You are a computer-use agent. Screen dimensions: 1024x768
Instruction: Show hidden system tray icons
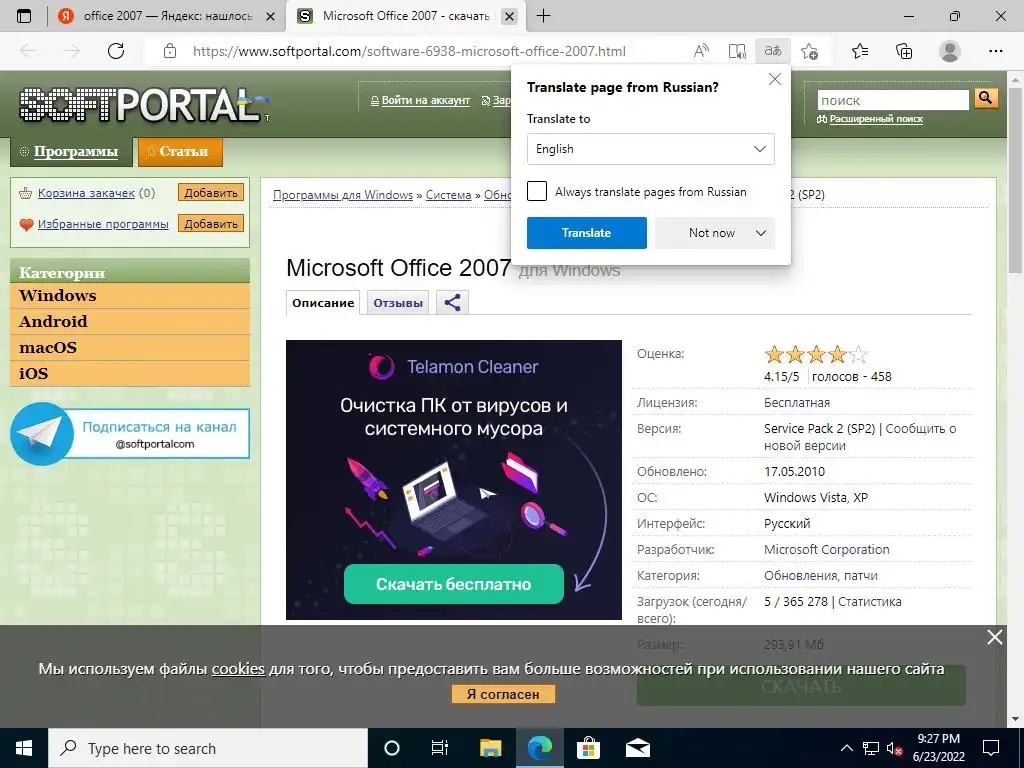[x=846, y=748]
